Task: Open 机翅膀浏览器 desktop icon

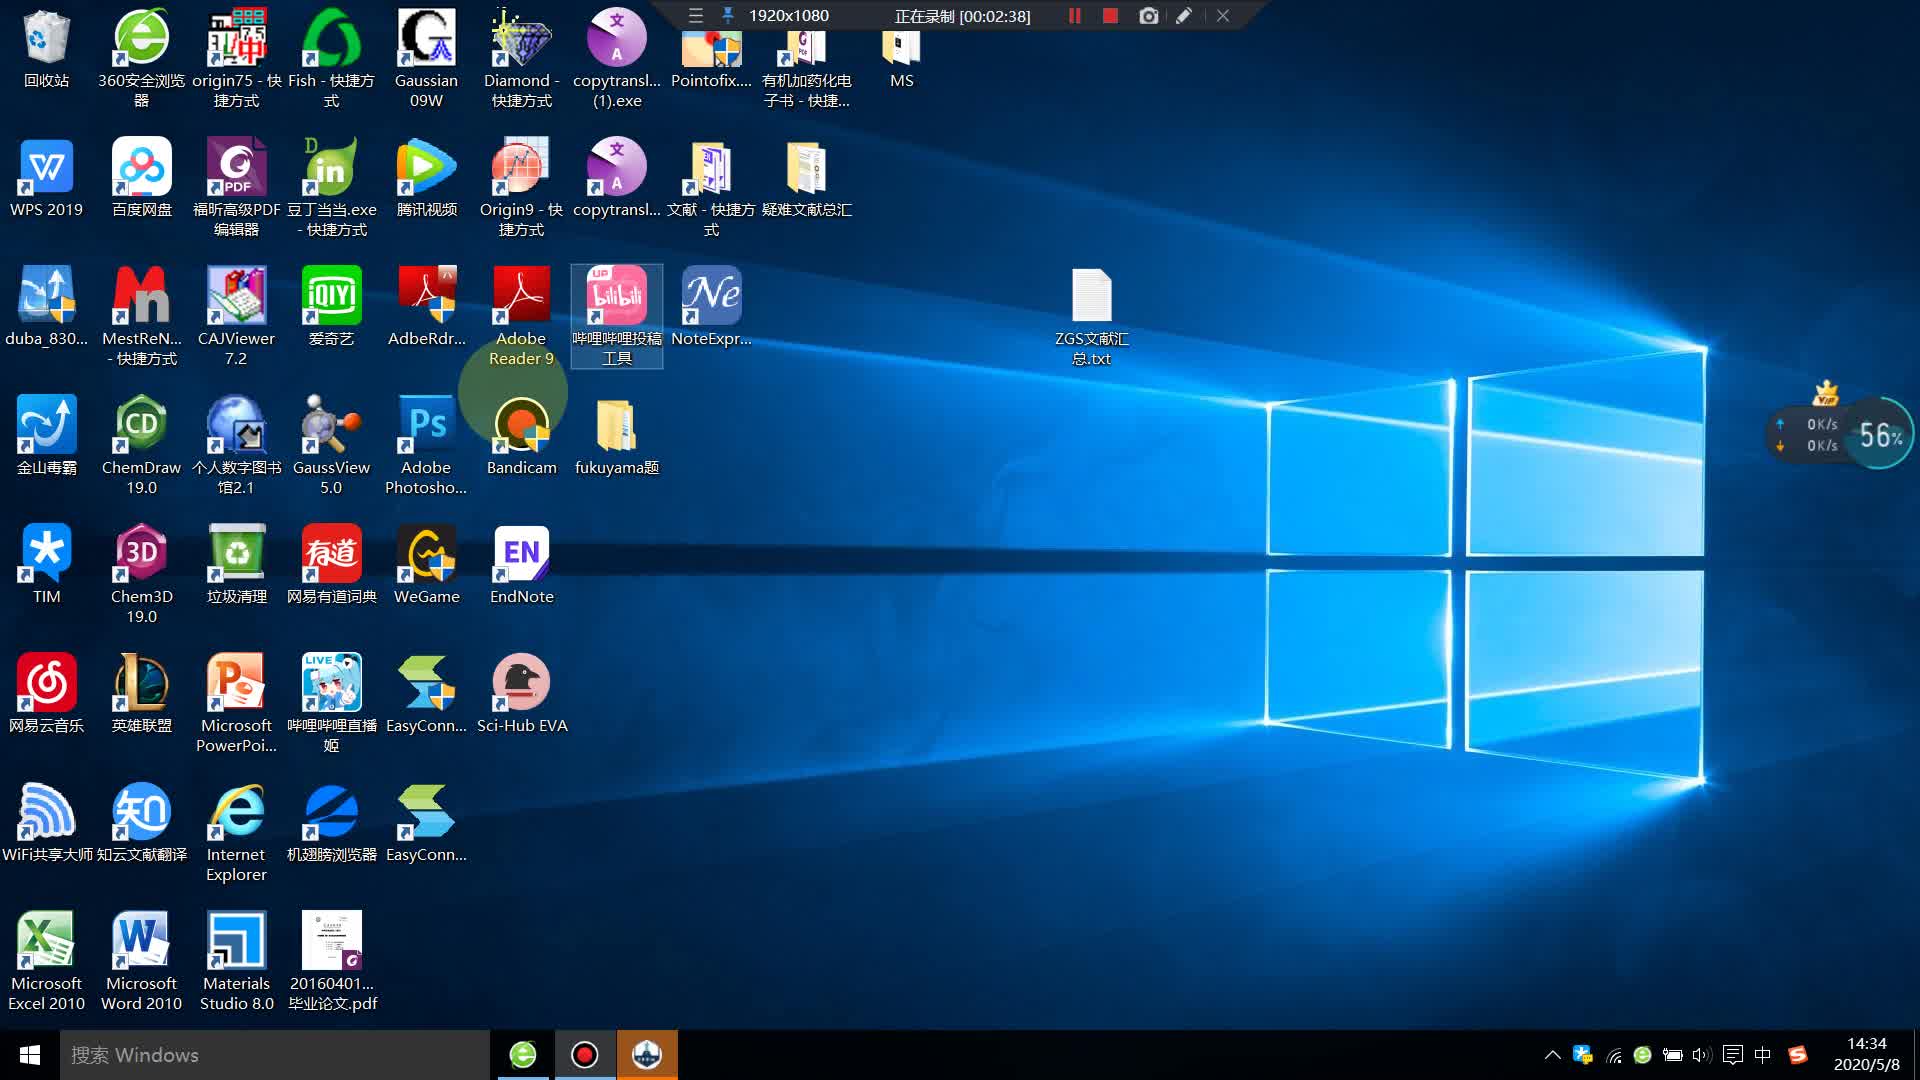Action: point(331,812)
